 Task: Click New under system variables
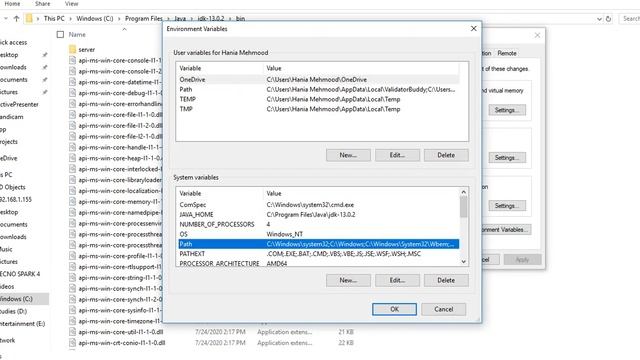(348, 280)
